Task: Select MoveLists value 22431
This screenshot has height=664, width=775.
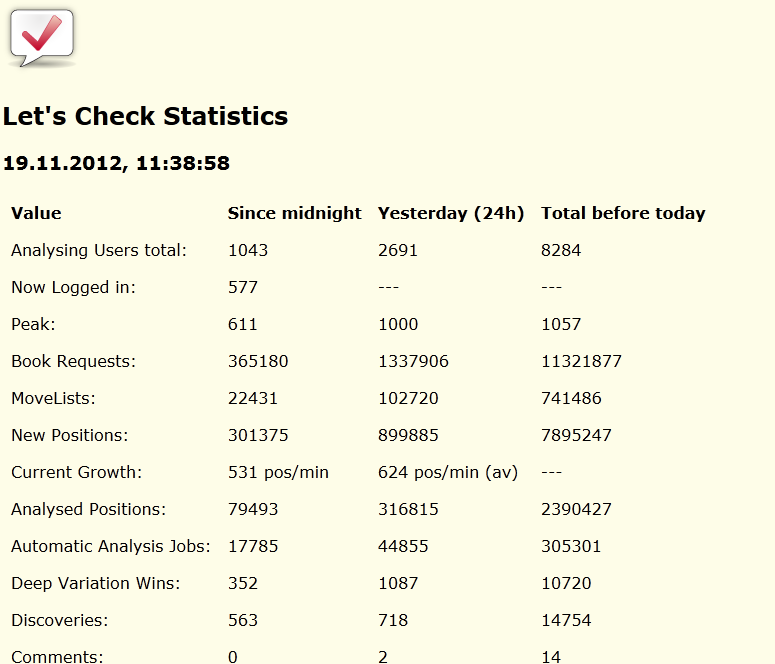Action: point(253,398)
